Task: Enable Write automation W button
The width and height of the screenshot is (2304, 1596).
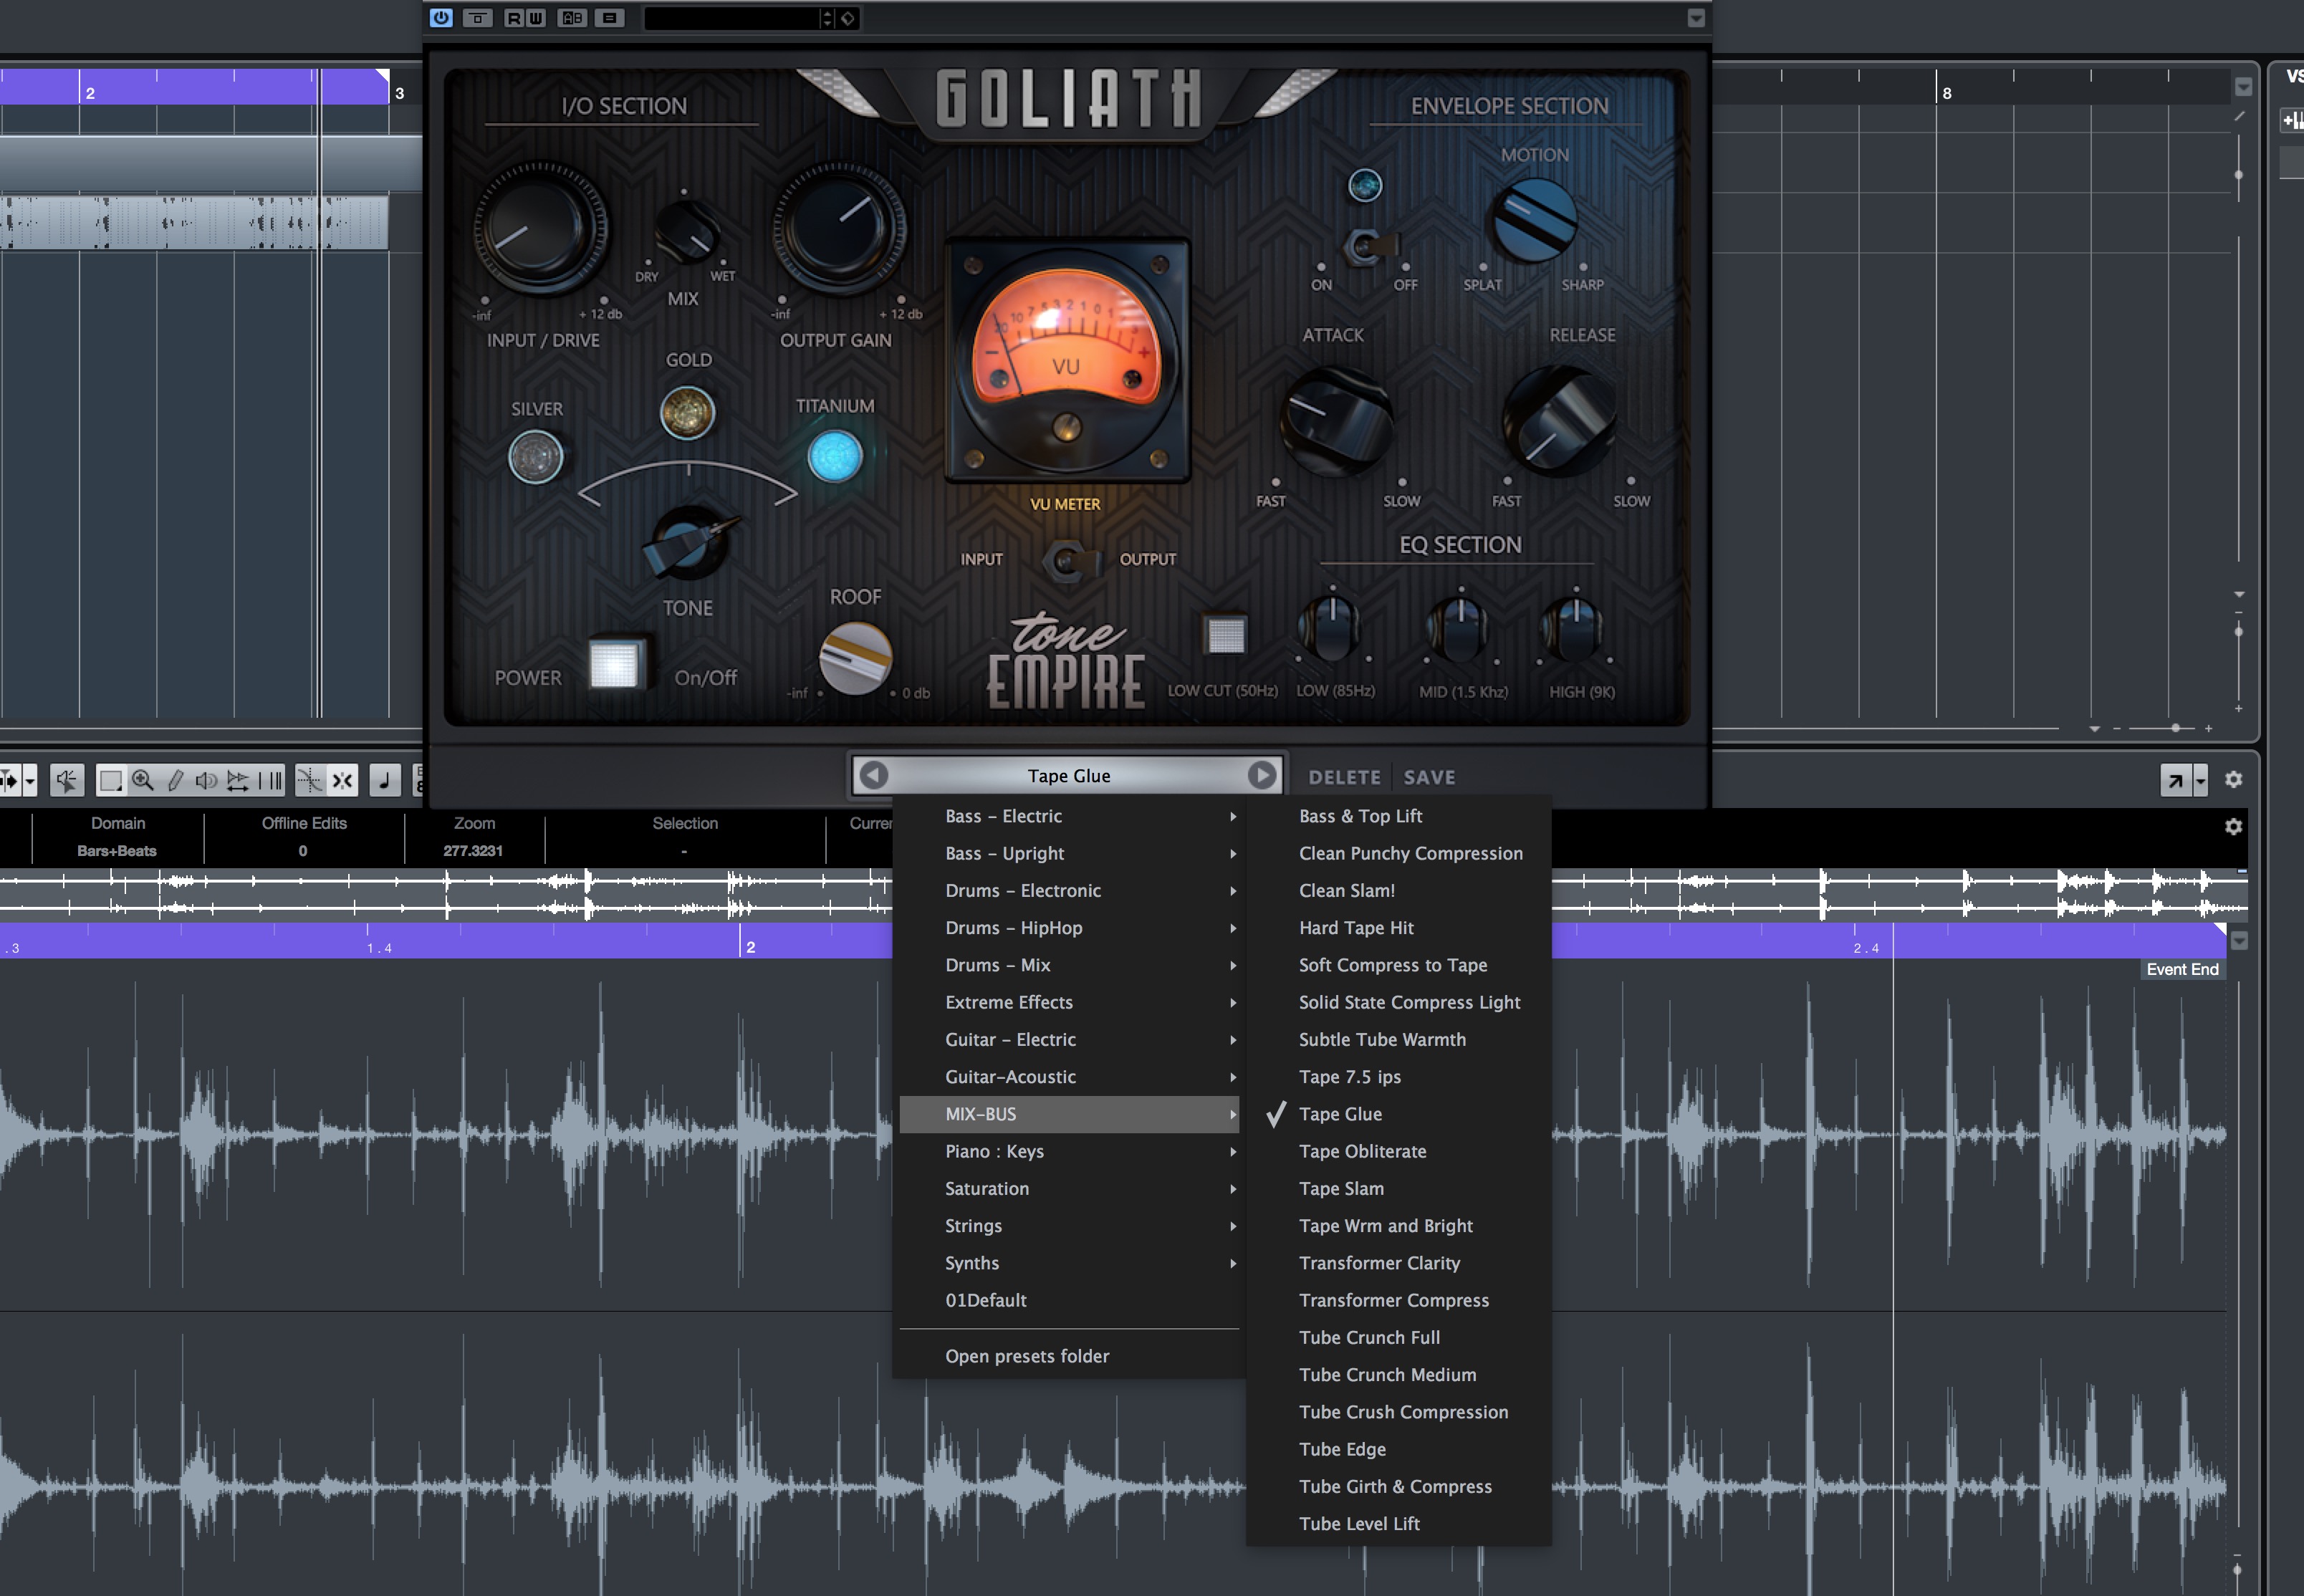Action: point(536,18)
